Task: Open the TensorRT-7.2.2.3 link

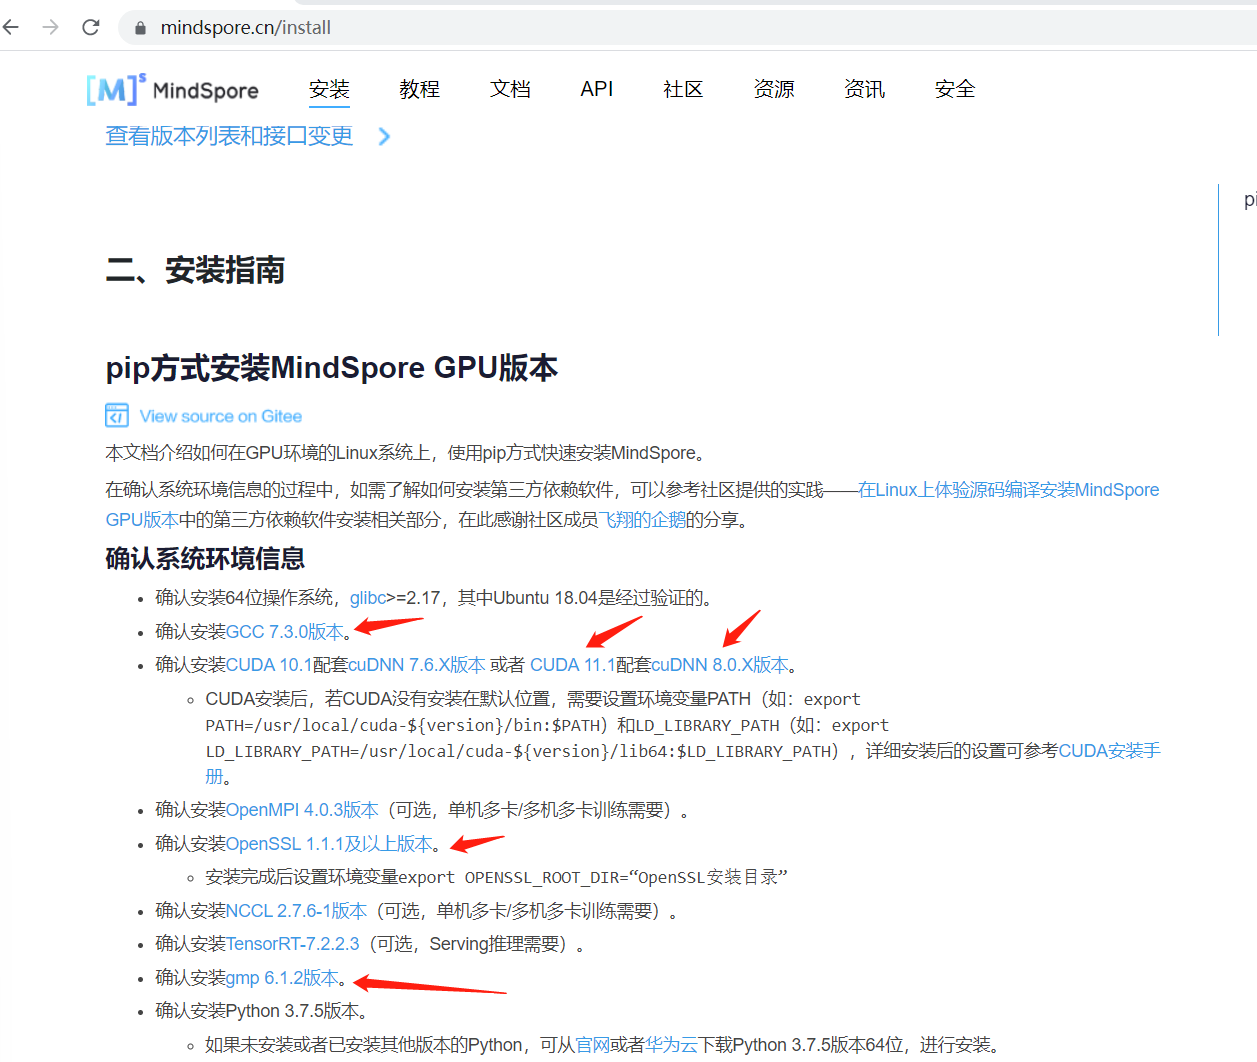Action: pos(293,944)
